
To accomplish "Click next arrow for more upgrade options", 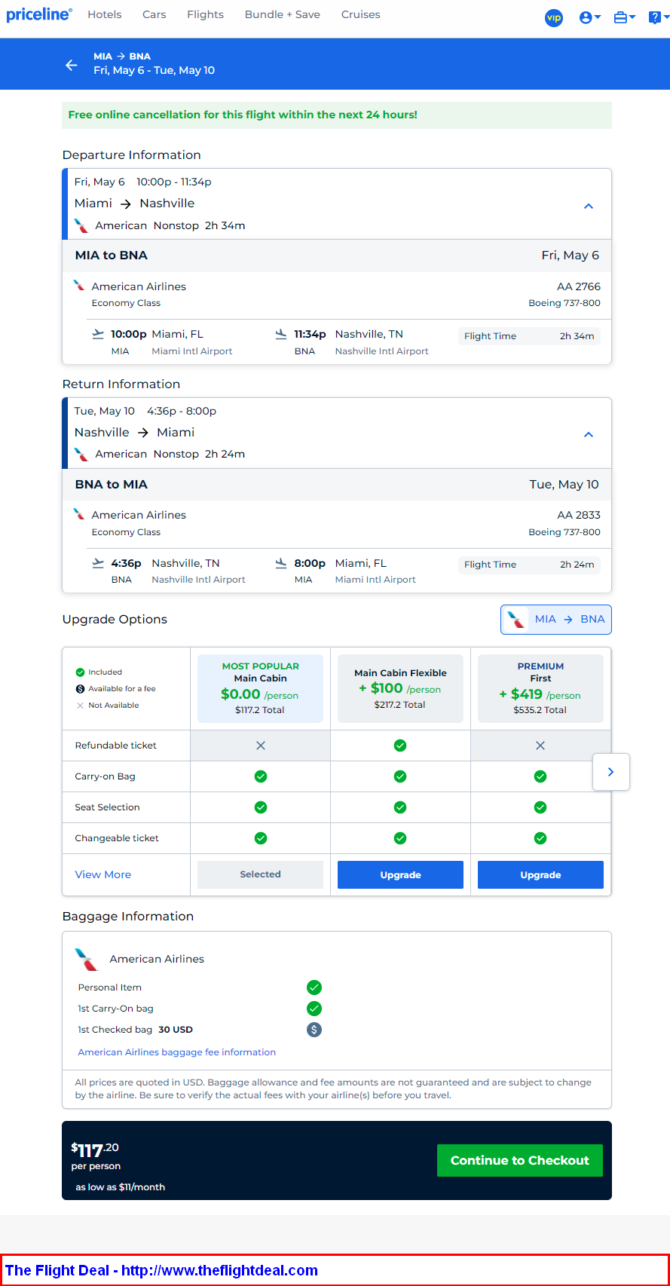I will 611,772.
